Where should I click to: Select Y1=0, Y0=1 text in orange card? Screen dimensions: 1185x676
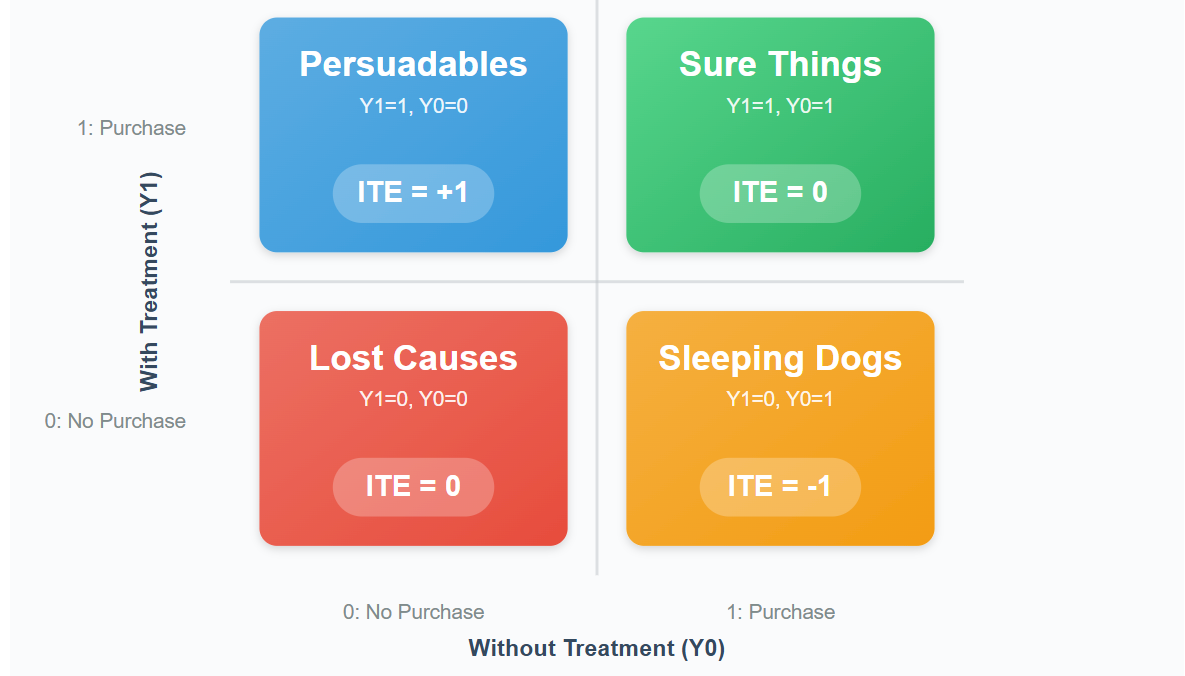[x=780, y=399]
